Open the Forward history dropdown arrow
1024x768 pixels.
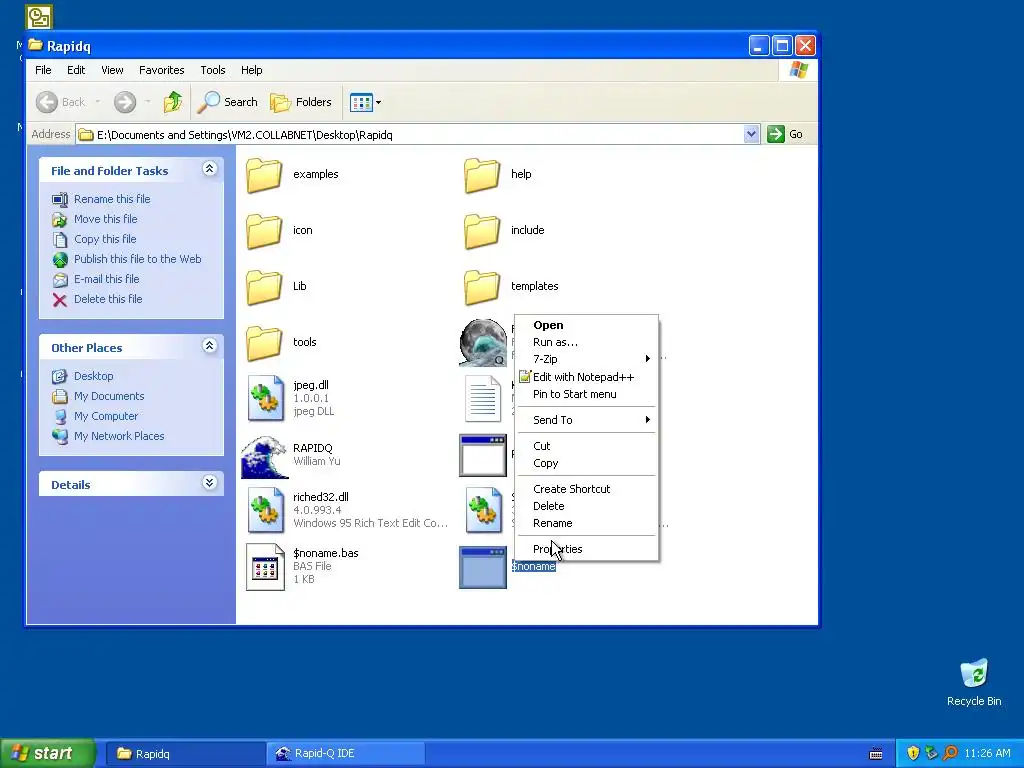pos(148,102)
